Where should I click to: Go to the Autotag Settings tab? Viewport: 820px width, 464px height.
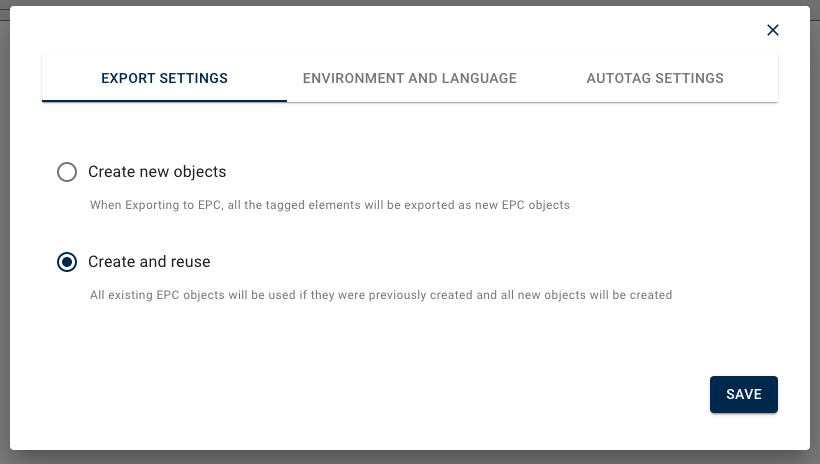tap(655, 78)
